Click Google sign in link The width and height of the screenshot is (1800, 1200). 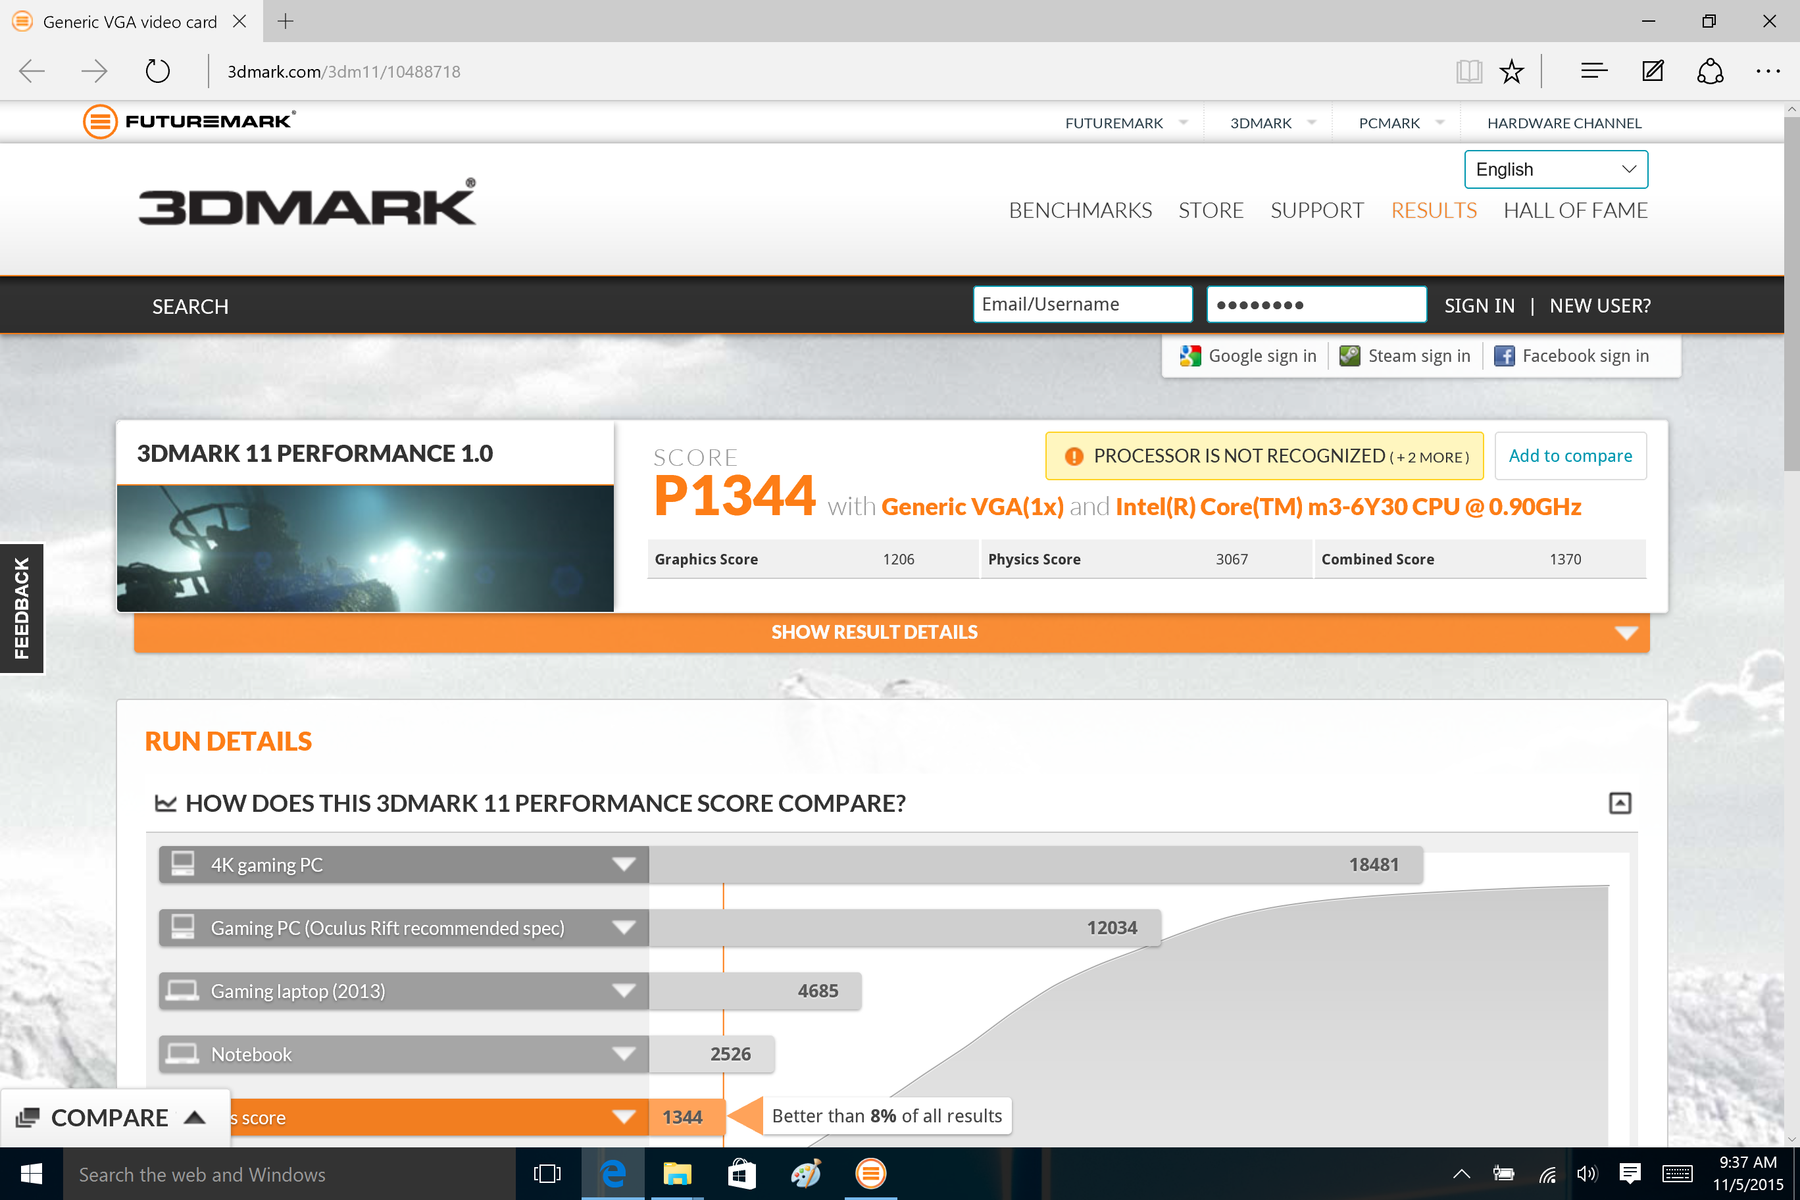(x=1249, y=356)
